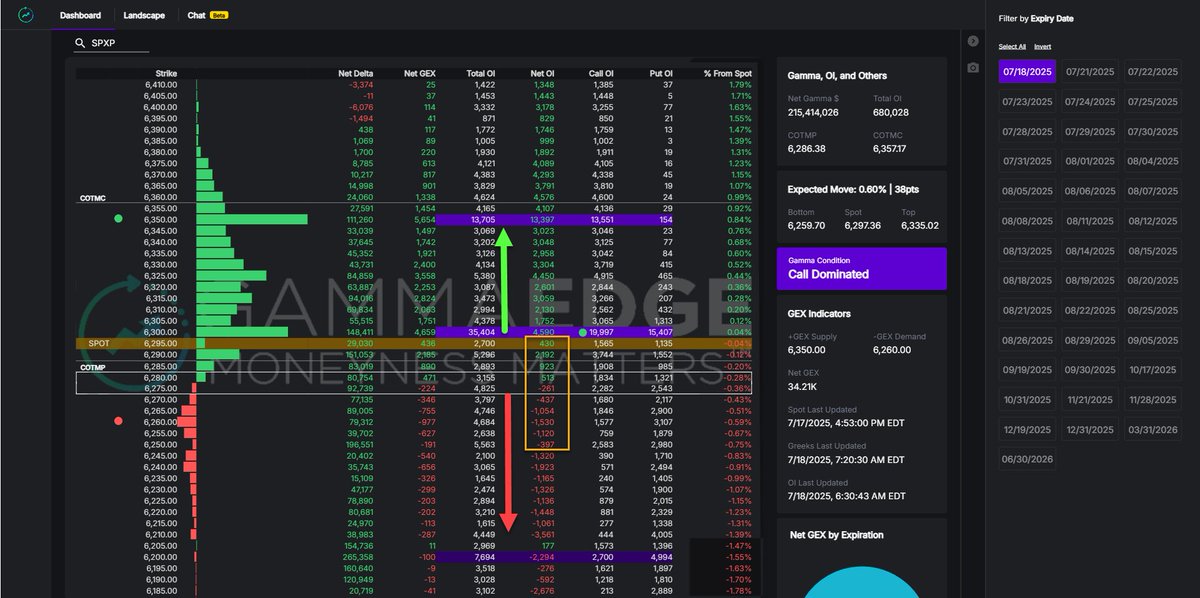Click the 6,350.00 strike cell
Viewport: 1200px width, 598px height.
click(x=161, y=219)
